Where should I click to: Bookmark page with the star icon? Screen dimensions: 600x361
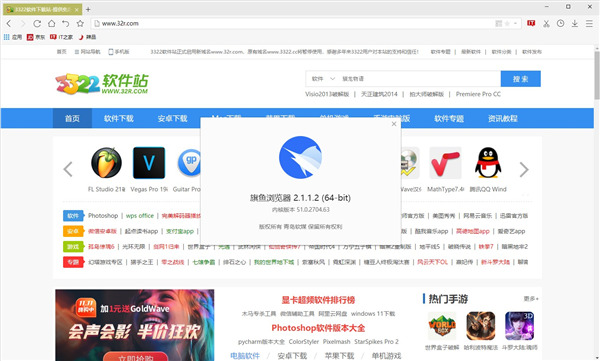pyautogui.click(x=80, y=23)
